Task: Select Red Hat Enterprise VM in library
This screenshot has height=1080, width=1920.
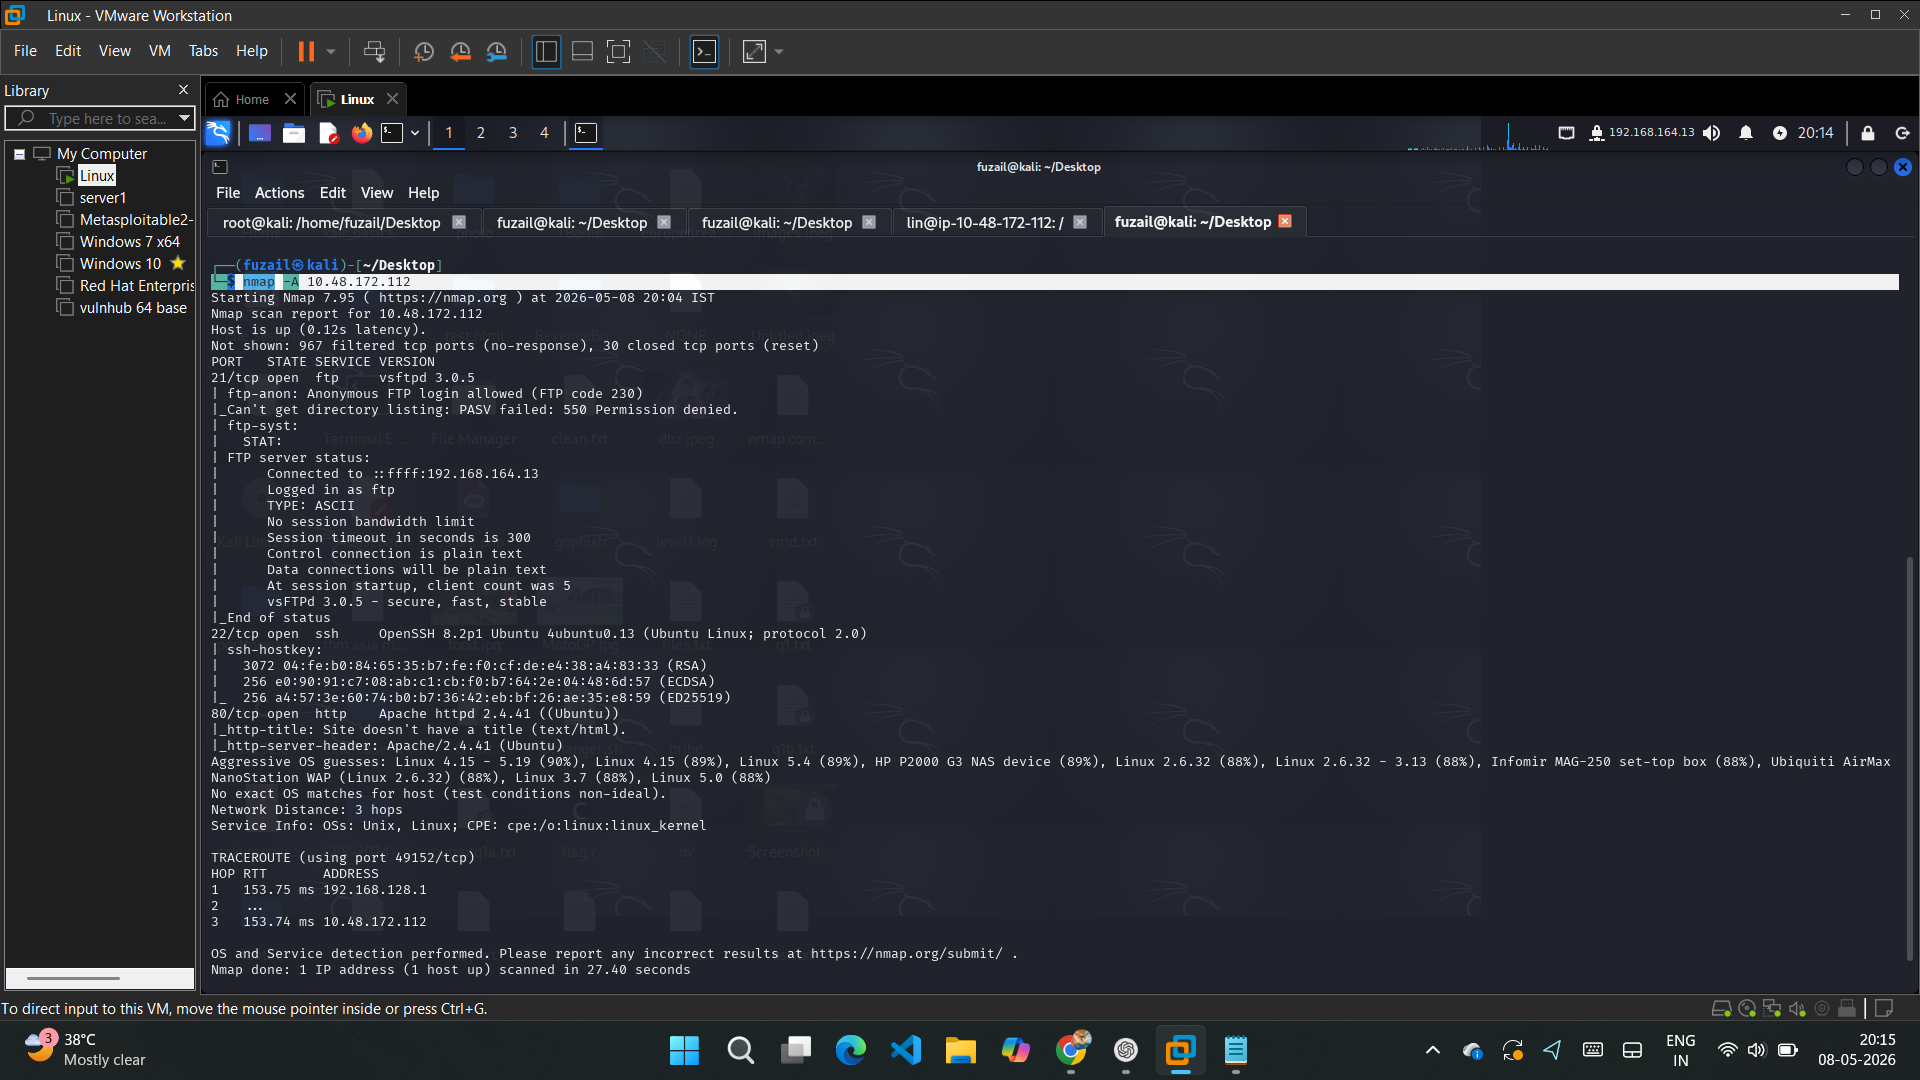Action: (136, 286)
